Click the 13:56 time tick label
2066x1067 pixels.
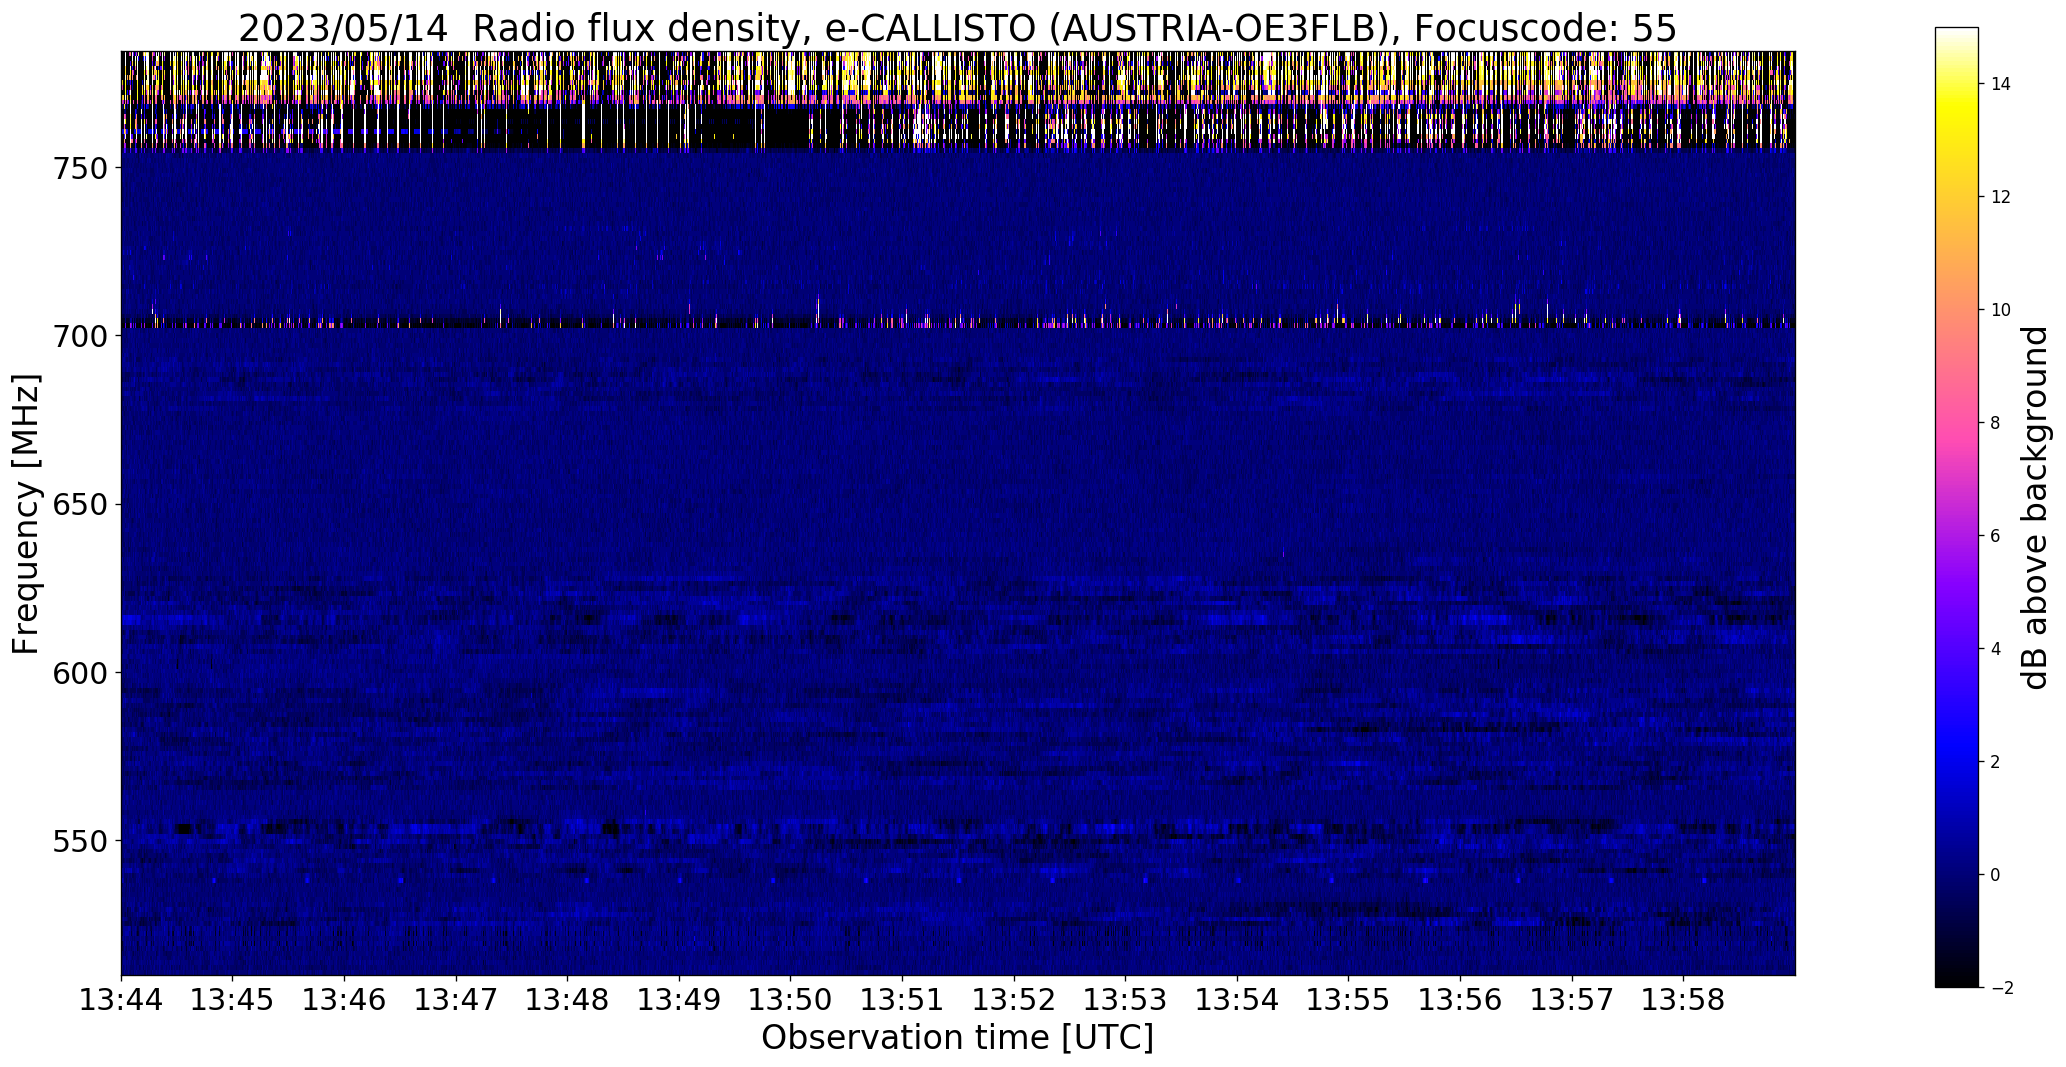[x=1461, y=1000]
